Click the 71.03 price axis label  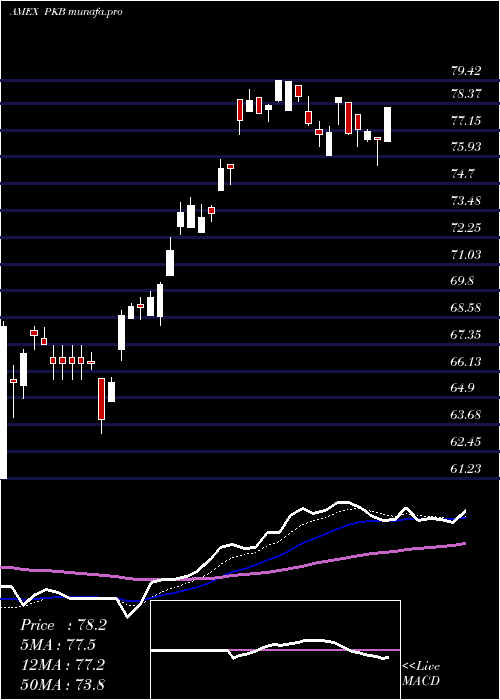point(466,254)
